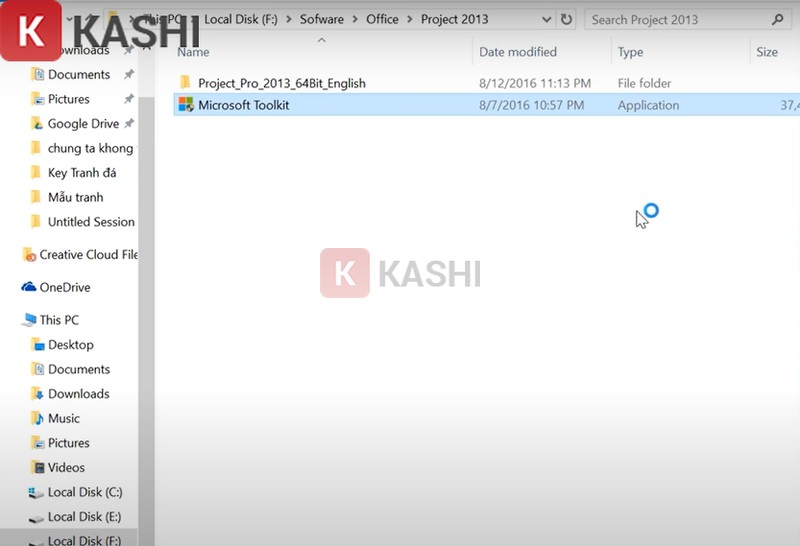The width and height of the screenshot is (800, 546).
Task: Select Desktop label in navigation pane
Action: coord(71,345)
